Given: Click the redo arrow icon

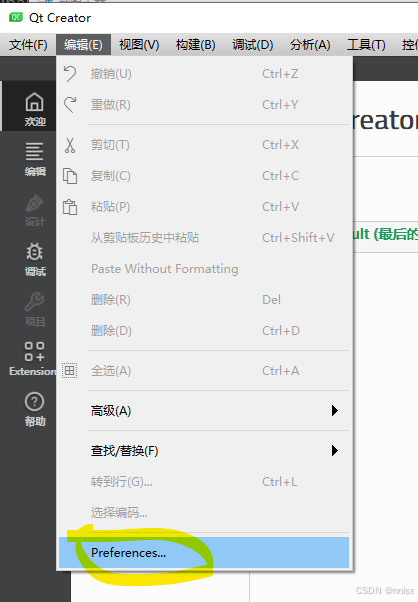Looking at the screenshot, I should click(x=70, y=104).
